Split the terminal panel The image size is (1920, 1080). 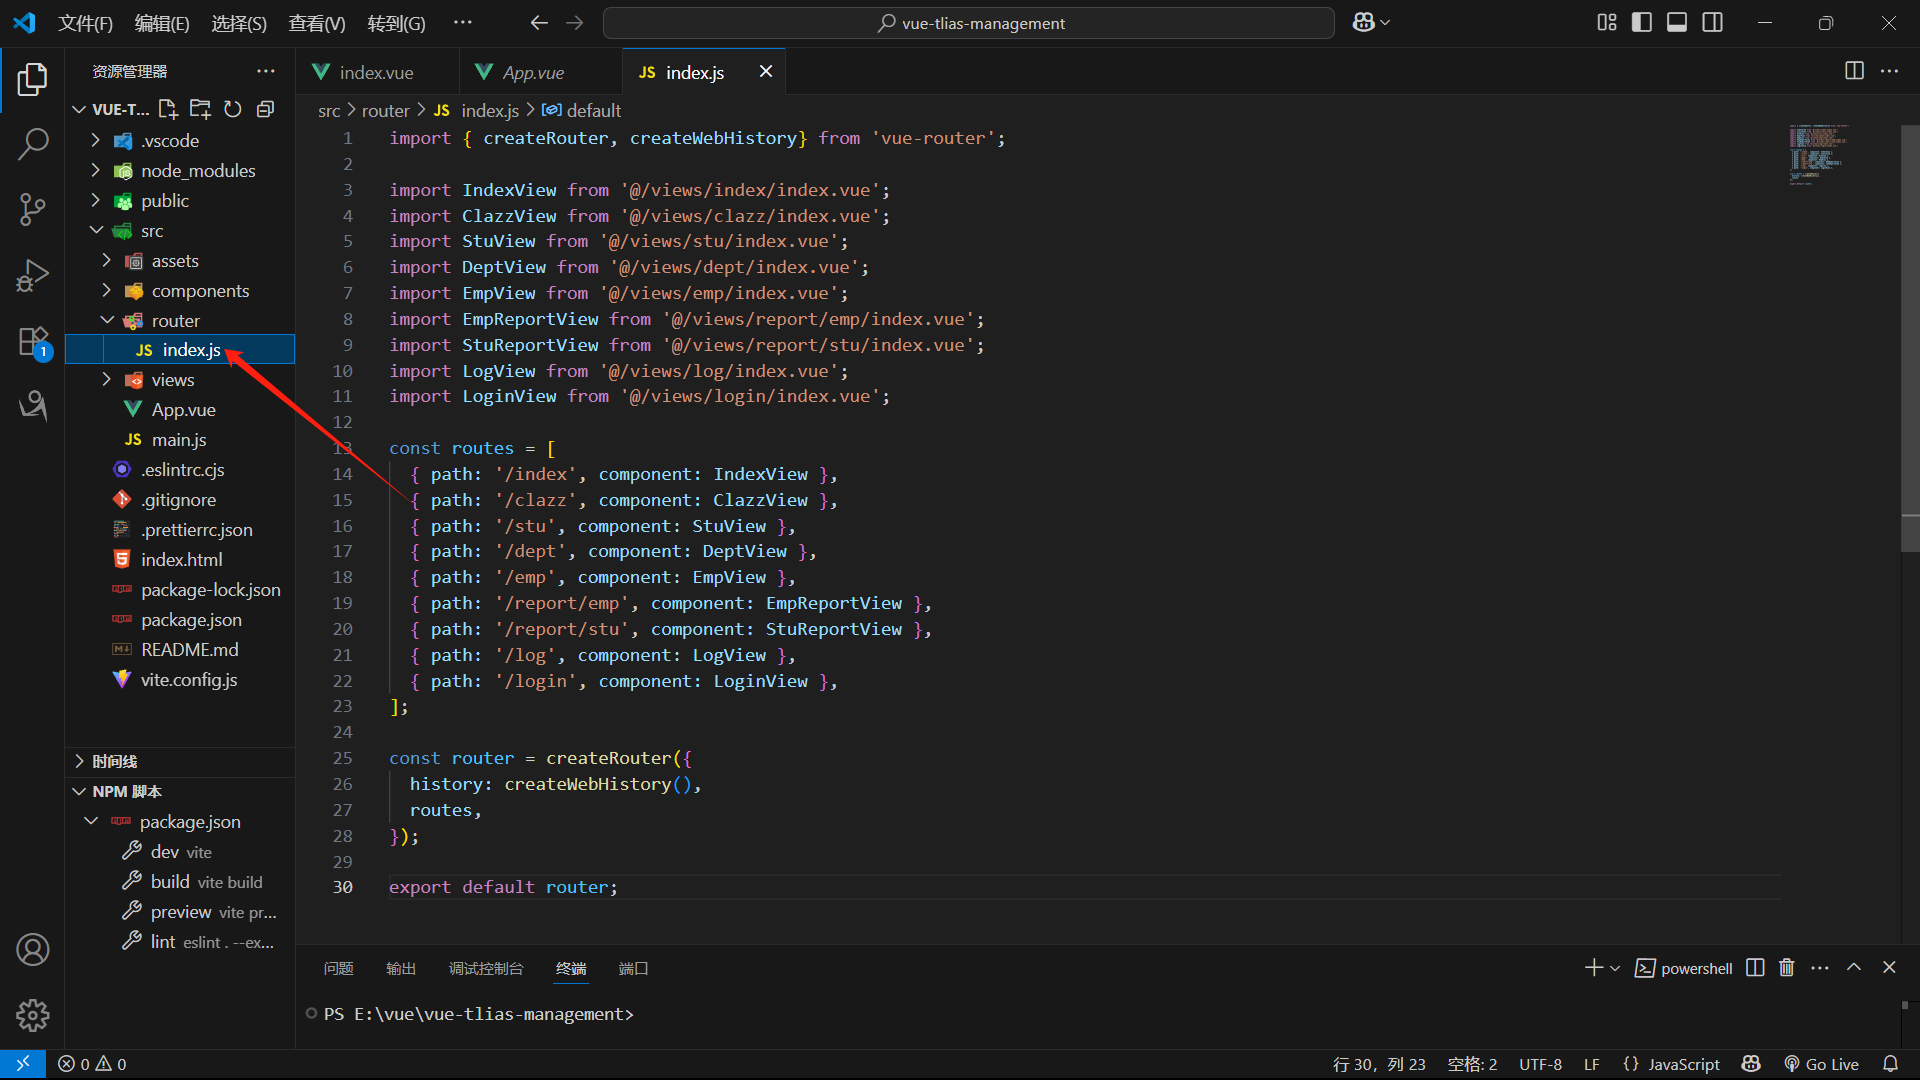pos(1755,967)
